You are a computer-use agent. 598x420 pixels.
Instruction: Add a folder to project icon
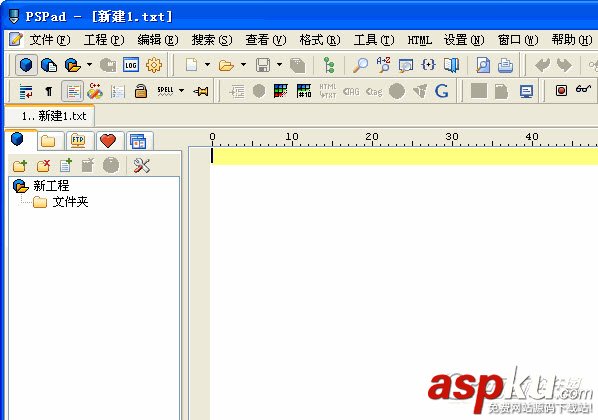coord(19,166)
